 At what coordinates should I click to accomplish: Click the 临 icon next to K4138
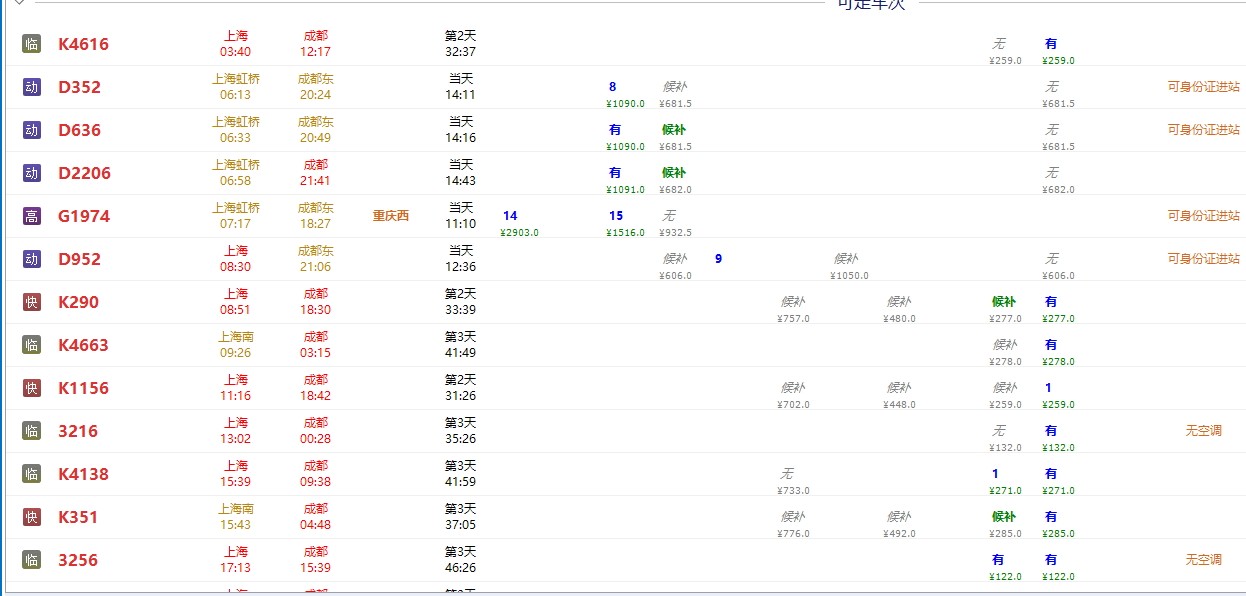[31, 474]
